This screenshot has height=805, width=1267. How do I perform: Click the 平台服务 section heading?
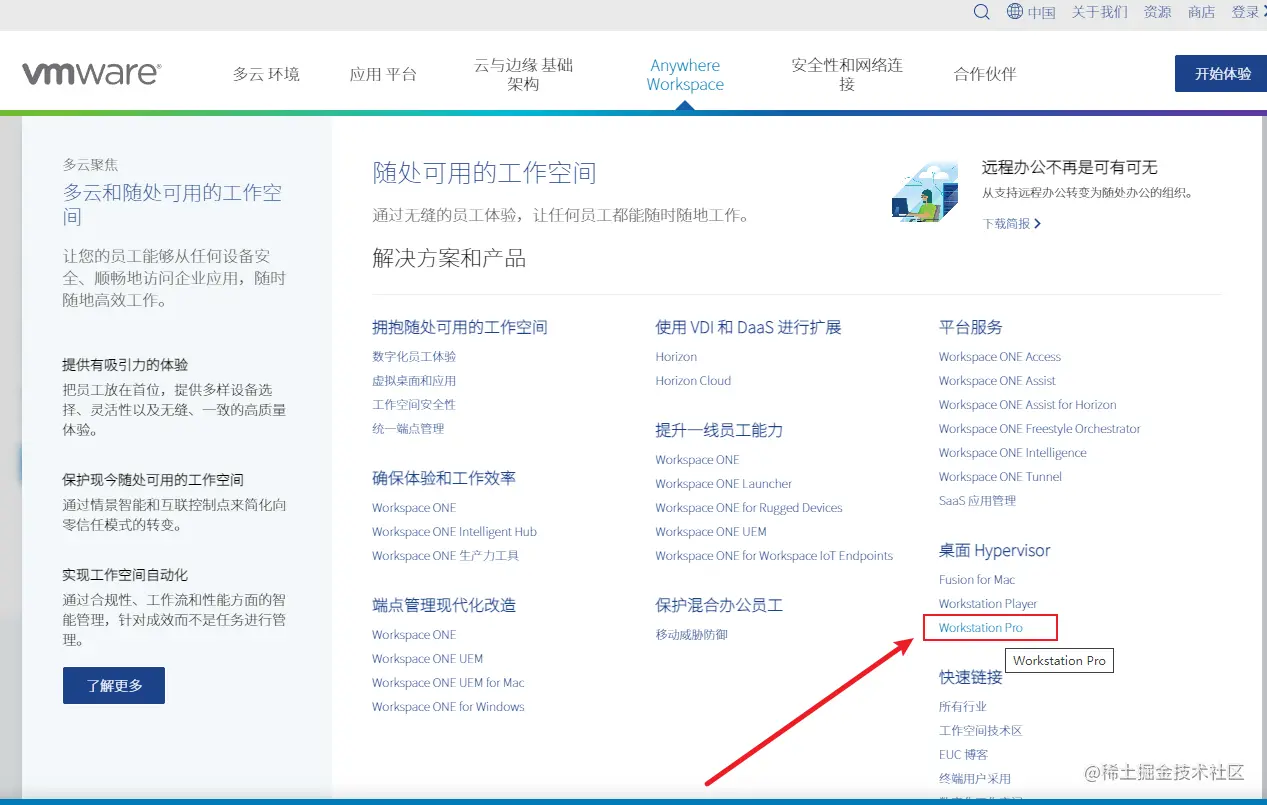tap(970, 327)
